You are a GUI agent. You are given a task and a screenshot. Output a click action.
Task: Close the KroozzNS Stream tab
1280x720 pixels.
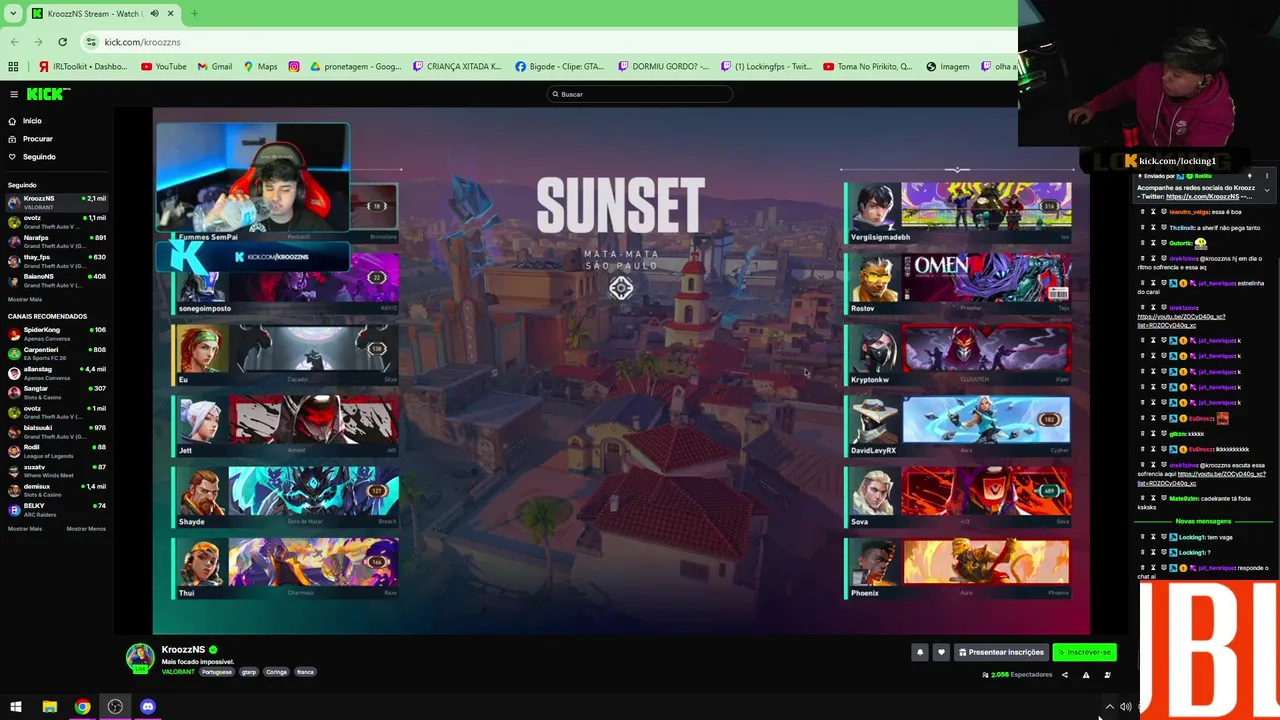(170, 14)
